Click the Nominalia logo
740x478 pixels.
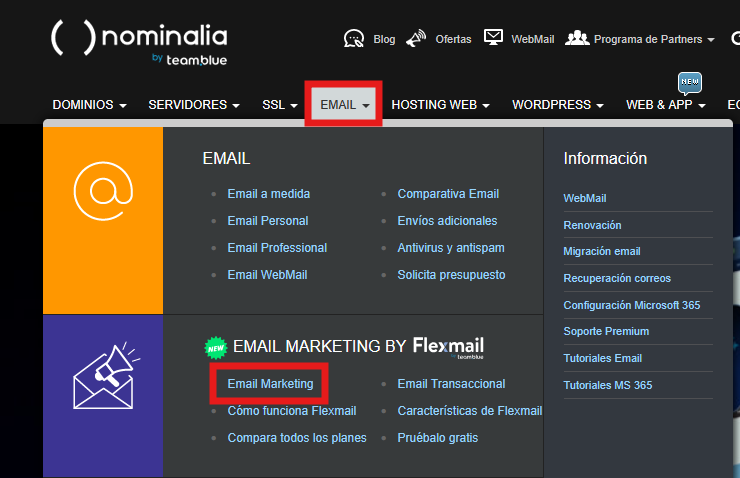[139, 43]
